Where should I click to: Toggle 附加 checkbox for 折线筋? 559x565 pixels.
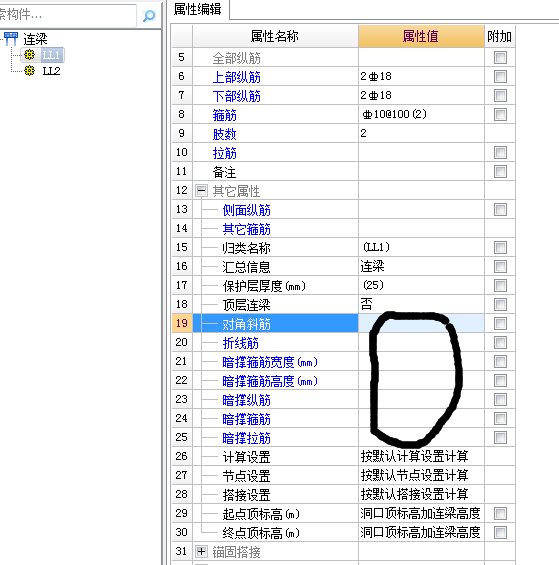coord(500,342)
